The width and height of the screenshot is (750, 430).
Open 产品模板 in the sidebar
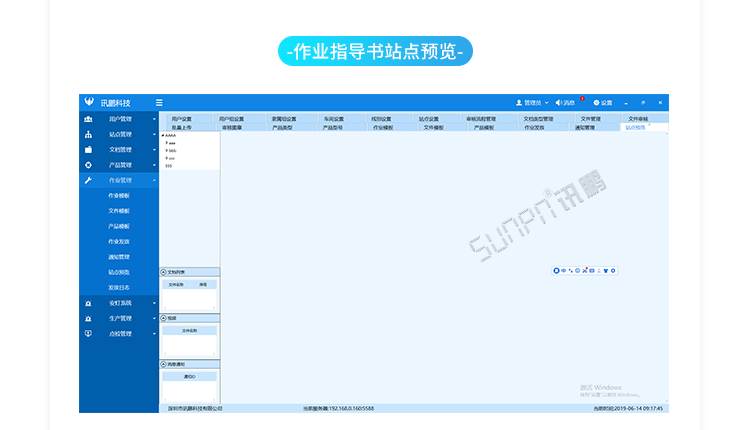pyautogui.click(x=119, y=226)
